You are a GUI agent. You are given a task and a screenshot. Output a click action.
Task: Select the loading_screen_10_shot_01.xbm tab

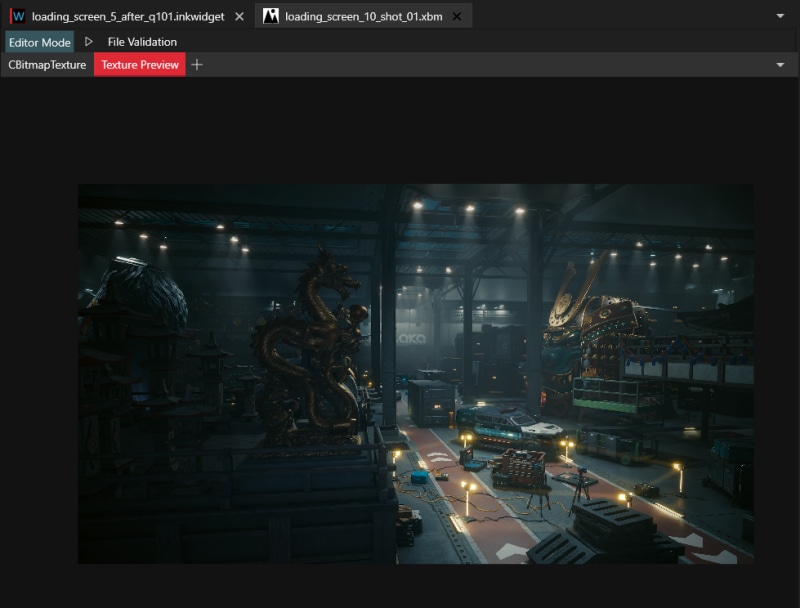363,16
